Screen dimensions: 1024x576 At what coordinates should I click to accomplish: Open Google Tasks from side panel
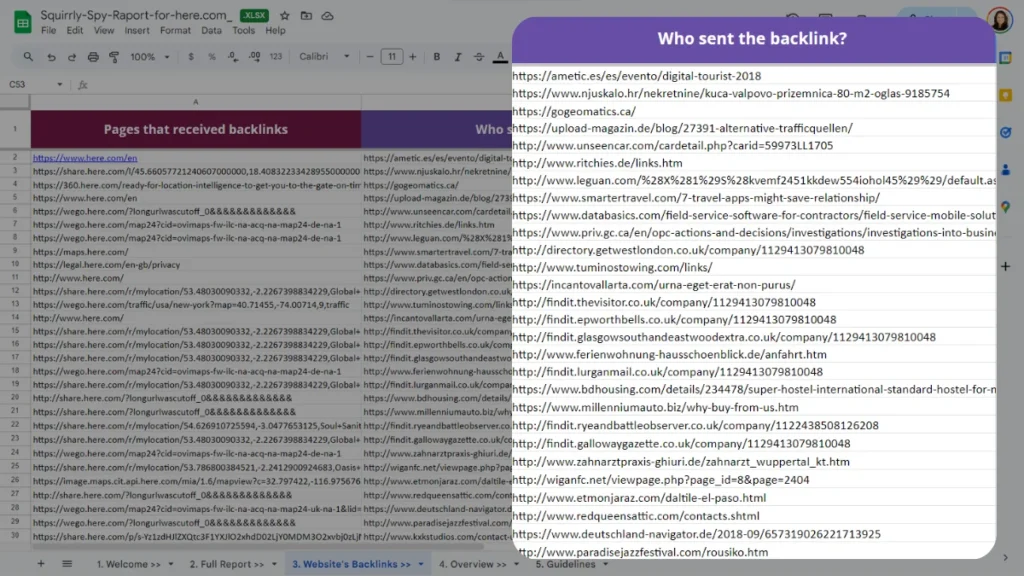tap(1006, 132)
